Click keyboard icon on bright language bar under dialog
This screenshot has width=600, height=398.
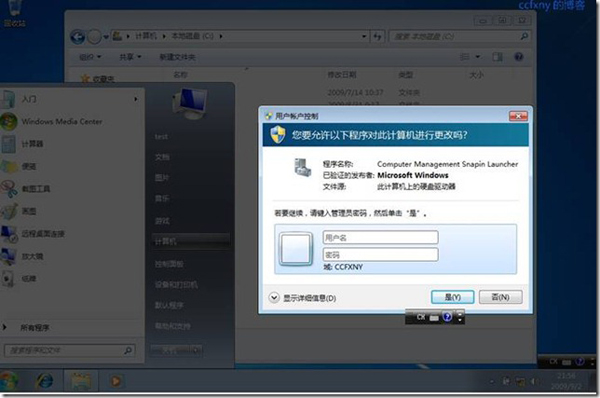point(434,318)
